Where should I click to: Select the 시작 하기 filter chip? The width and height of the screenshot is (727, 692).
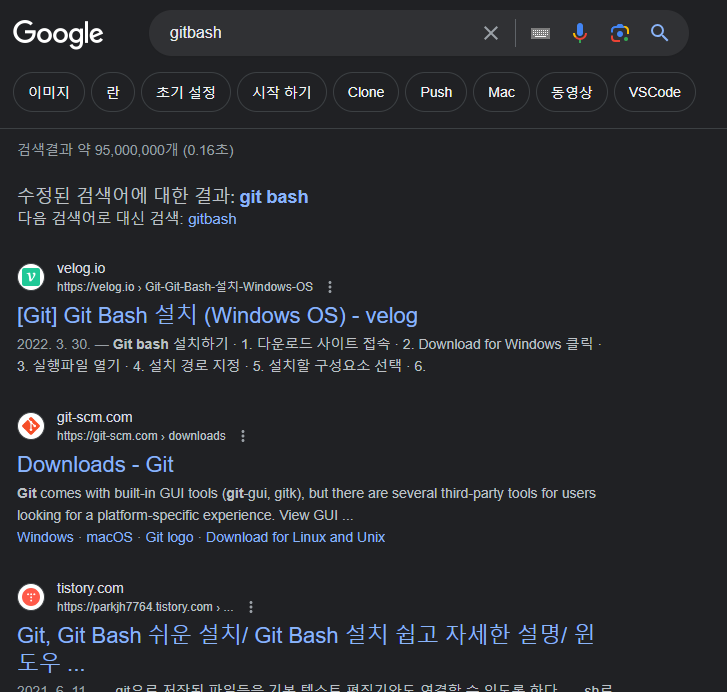[281, 92]
